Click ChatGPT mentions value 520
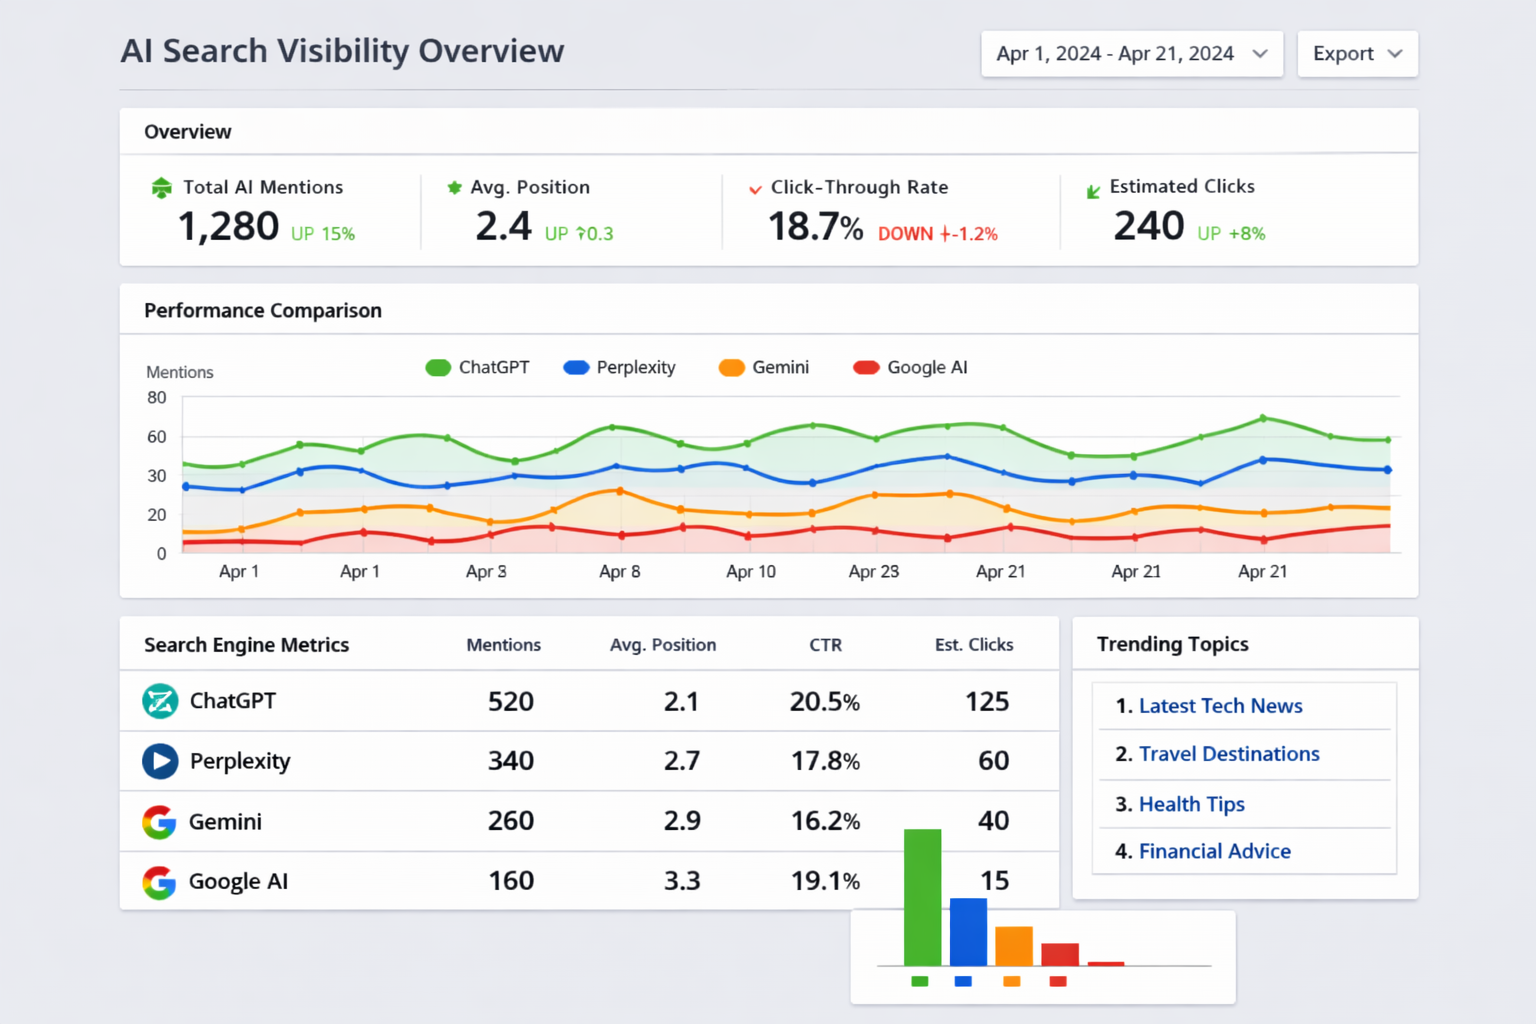Image resolution: width=1536 pixels, height=1024 pixels. tap(510, 702)
